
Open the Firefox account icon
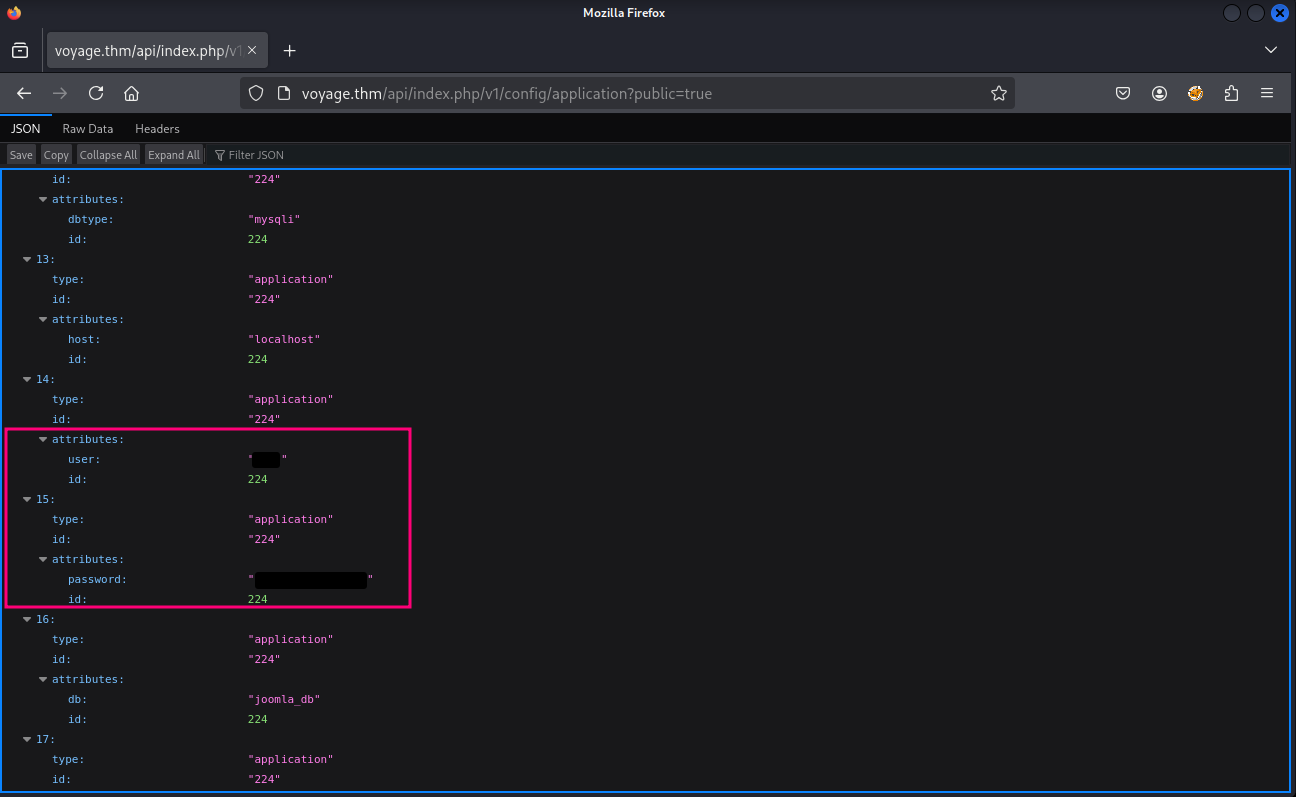pos(1159,93)
